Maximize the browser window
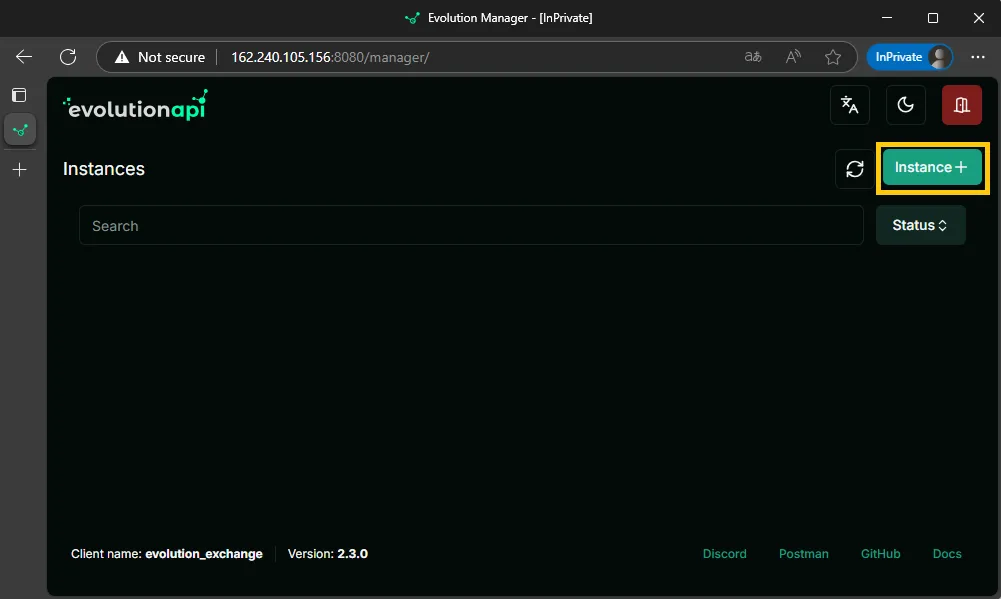Image resolution: width=1001 pixels, height=599 pixels. click(933, 18)
